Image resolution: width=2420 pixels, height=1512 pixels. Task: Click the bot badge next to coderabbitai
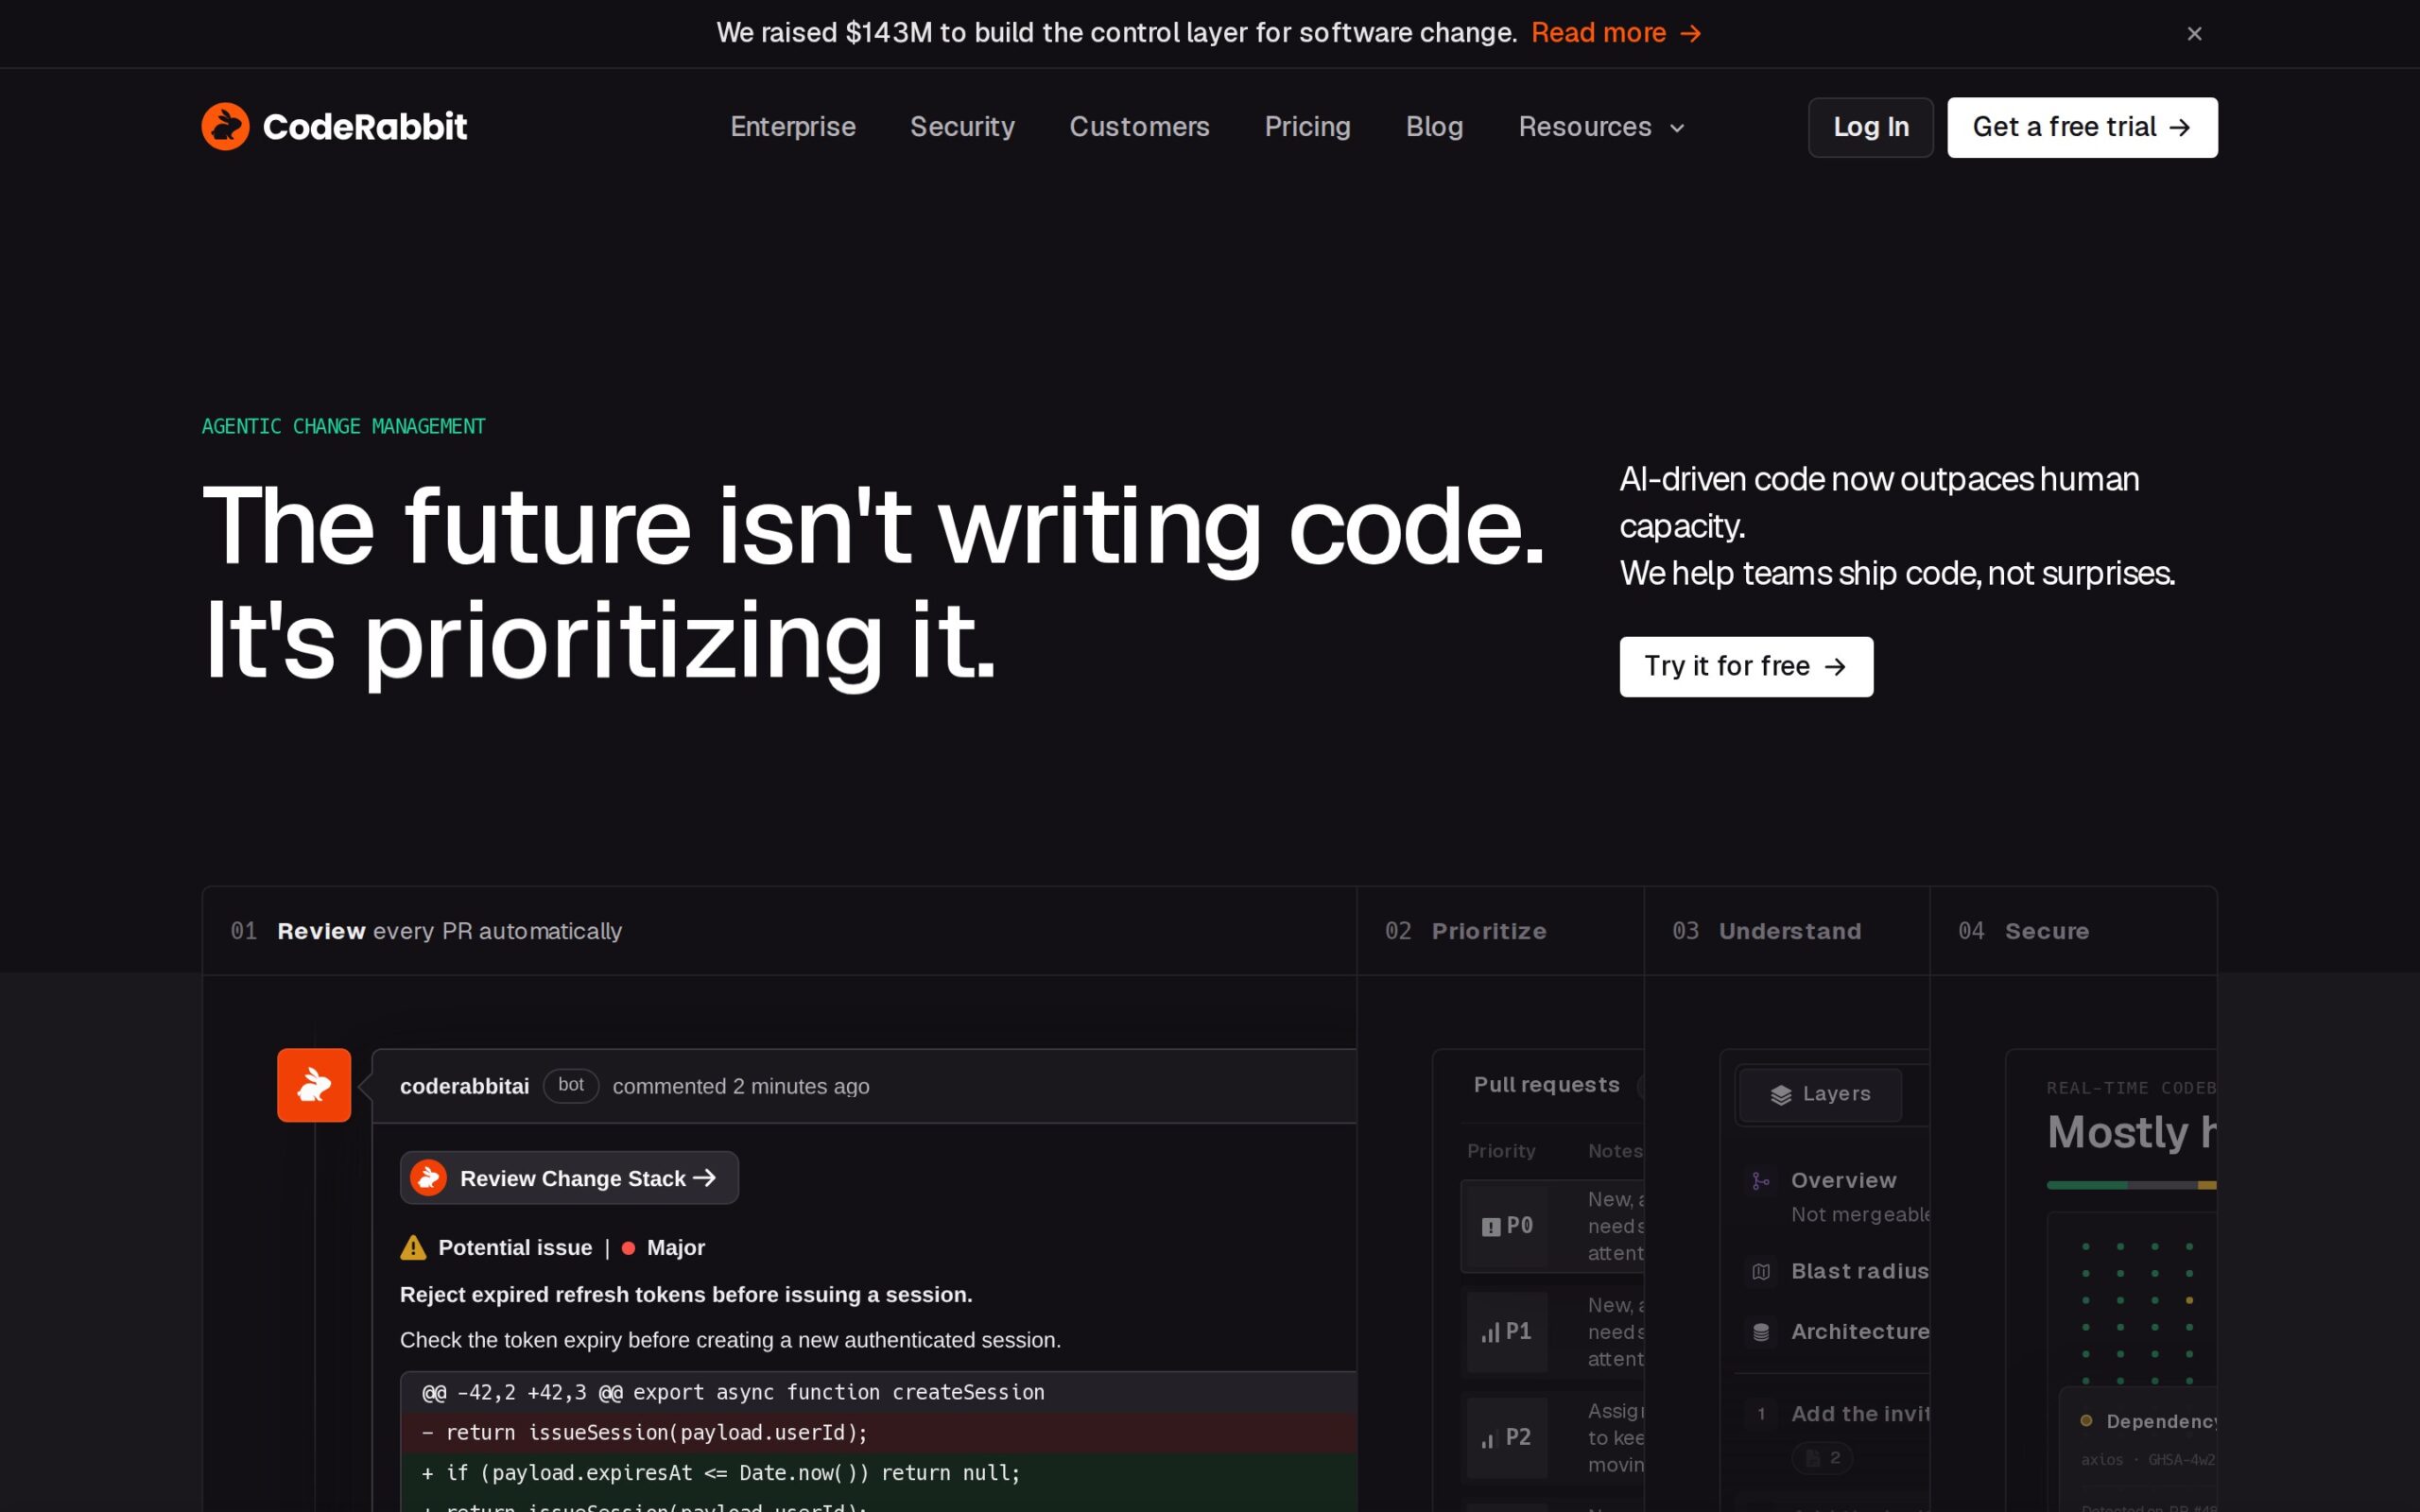[571, 1085]
